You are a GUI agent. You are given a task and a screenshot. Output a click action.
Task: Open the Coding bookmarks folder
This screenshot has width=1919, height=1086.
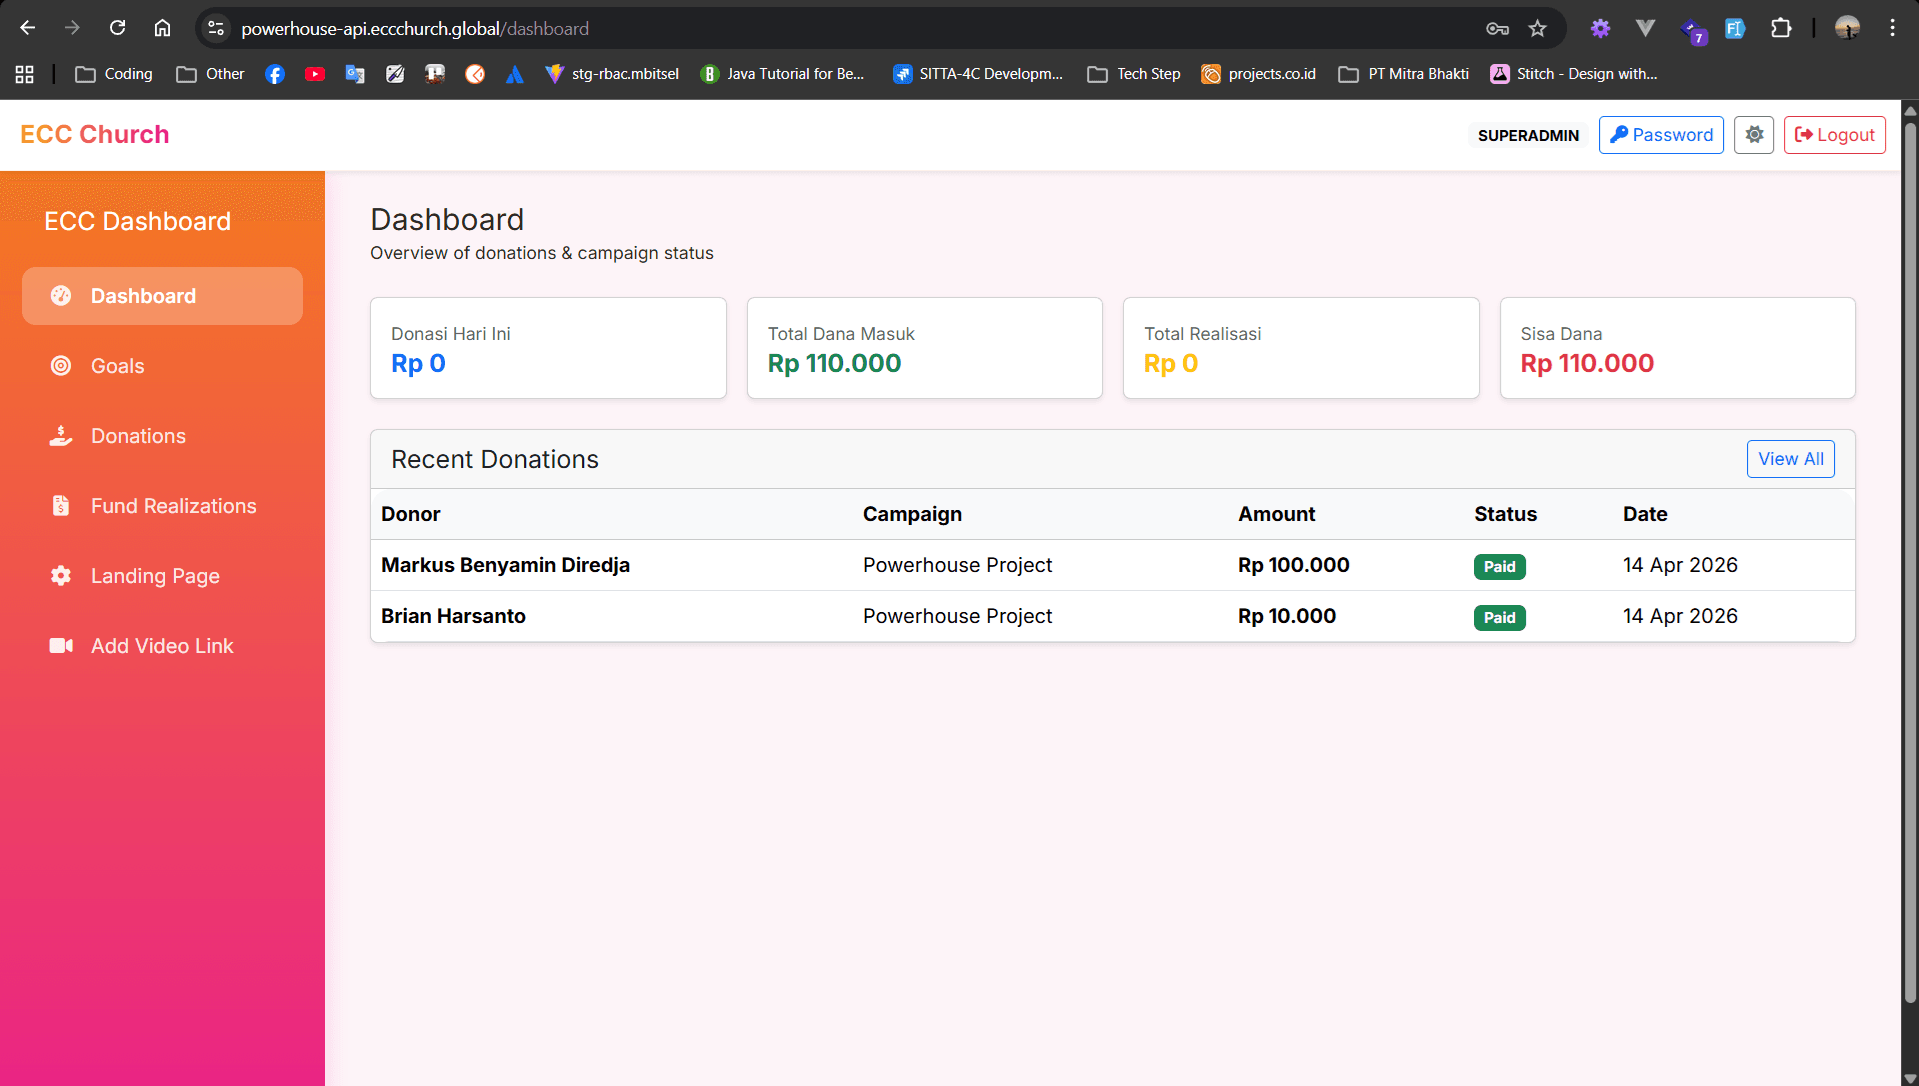pos(114,74)
